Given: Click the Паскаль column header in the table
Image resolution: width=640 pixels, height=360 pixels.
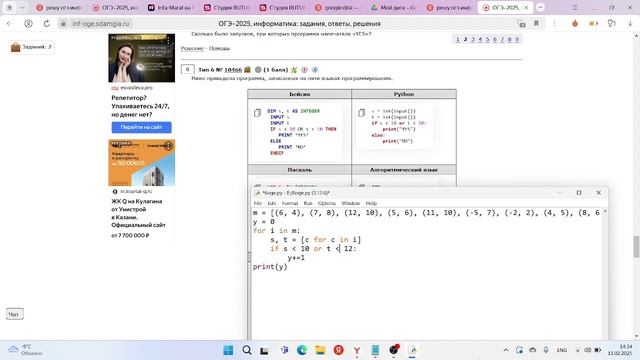Looking at the screenshot, I should point(300,170).
